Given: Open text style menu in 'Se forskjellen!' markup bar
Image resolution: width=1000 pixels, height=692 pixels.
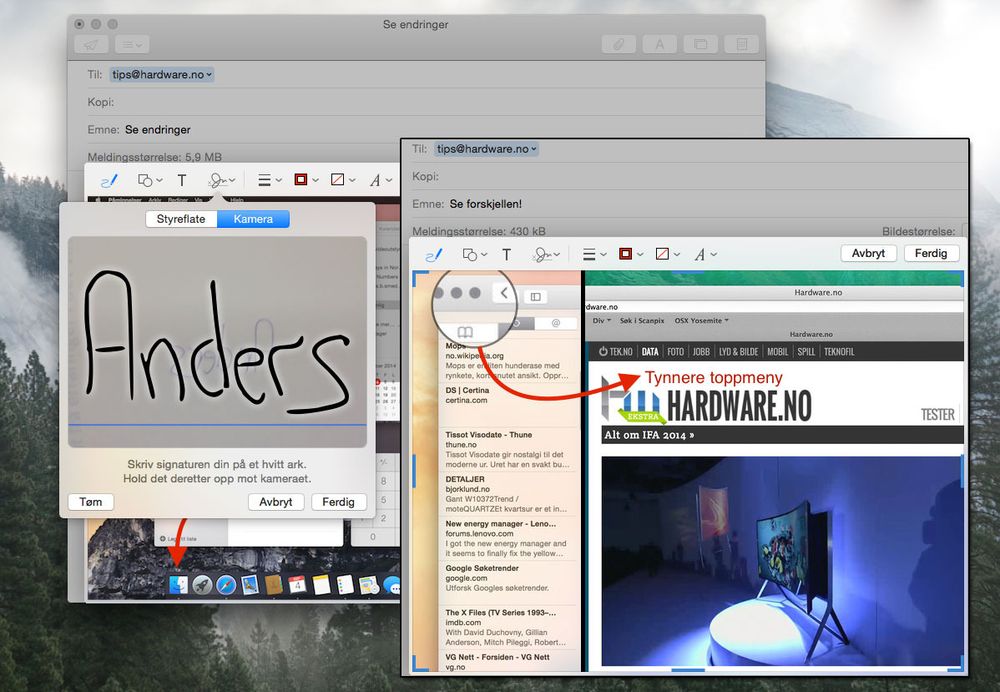Looking at the screenshot, I should [x=705, y=254].
